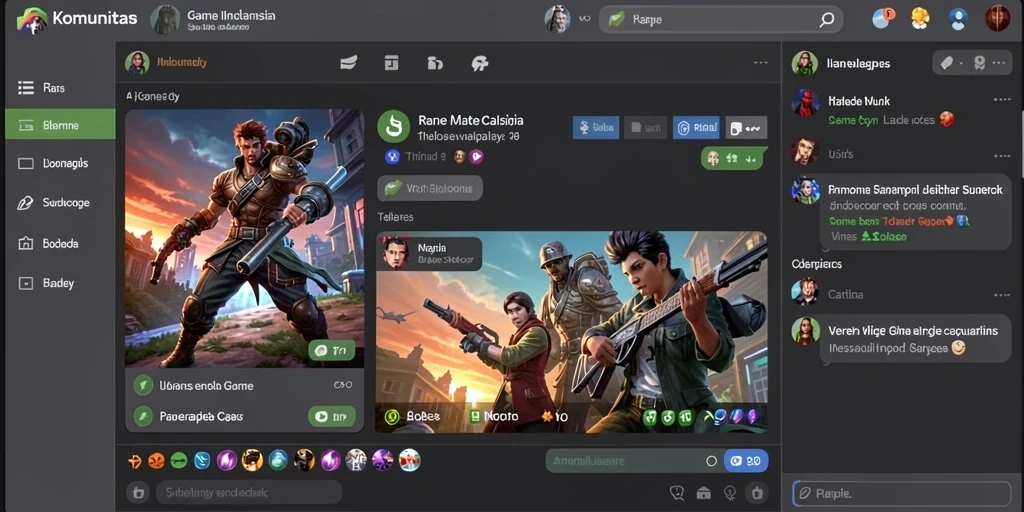Click the brown user avatar at top right
Screen dimensions: 1024x512
[x=998, y=18]
